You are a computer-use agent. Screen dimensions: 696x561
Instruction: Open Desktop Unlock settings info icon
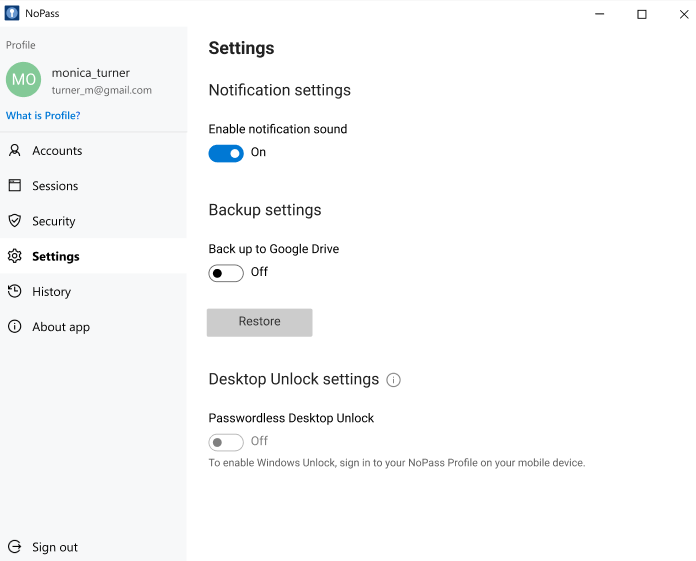[393, 380]
